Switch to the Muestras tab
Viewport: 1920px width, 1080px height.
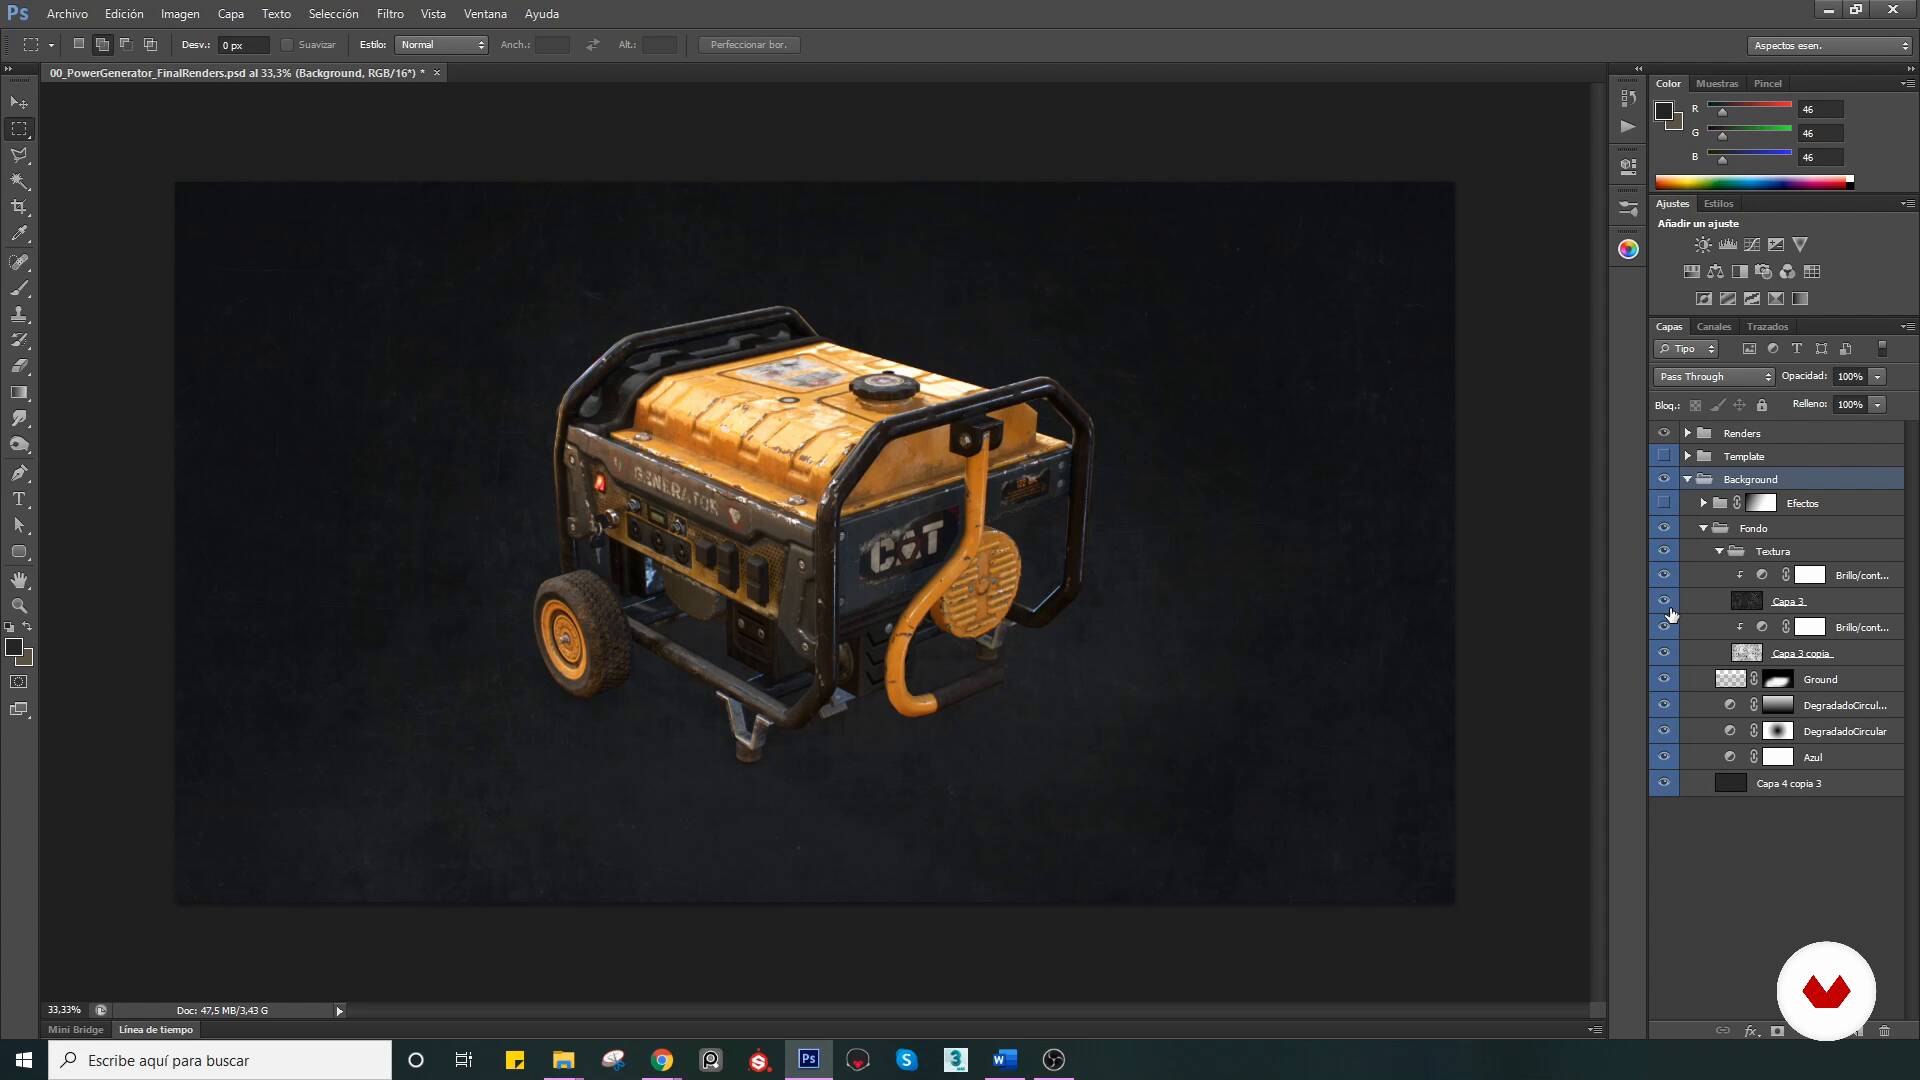pos(1717,84)
